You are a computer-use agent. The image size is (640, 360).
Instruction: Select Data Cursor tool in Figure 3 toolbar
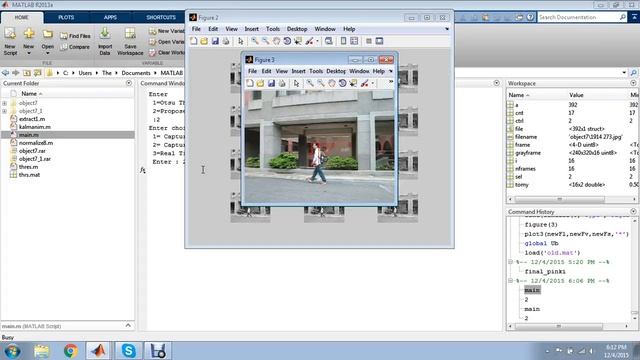tap(353, 83)
